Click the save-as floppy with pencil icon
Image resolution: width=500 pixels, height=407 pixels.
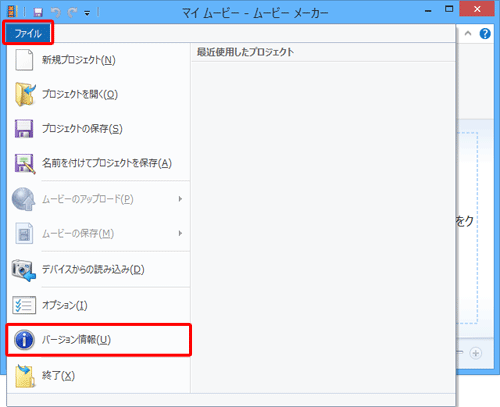[x=25, y=164]
